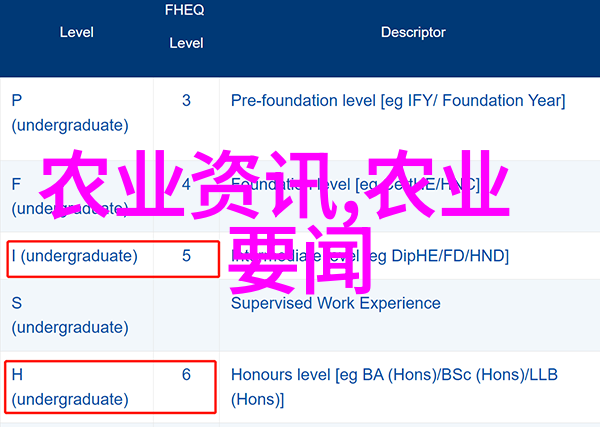The image size is (600, 427).
Task: Select the I (undergraduate) highlighted cell
Action: (74, 256)
